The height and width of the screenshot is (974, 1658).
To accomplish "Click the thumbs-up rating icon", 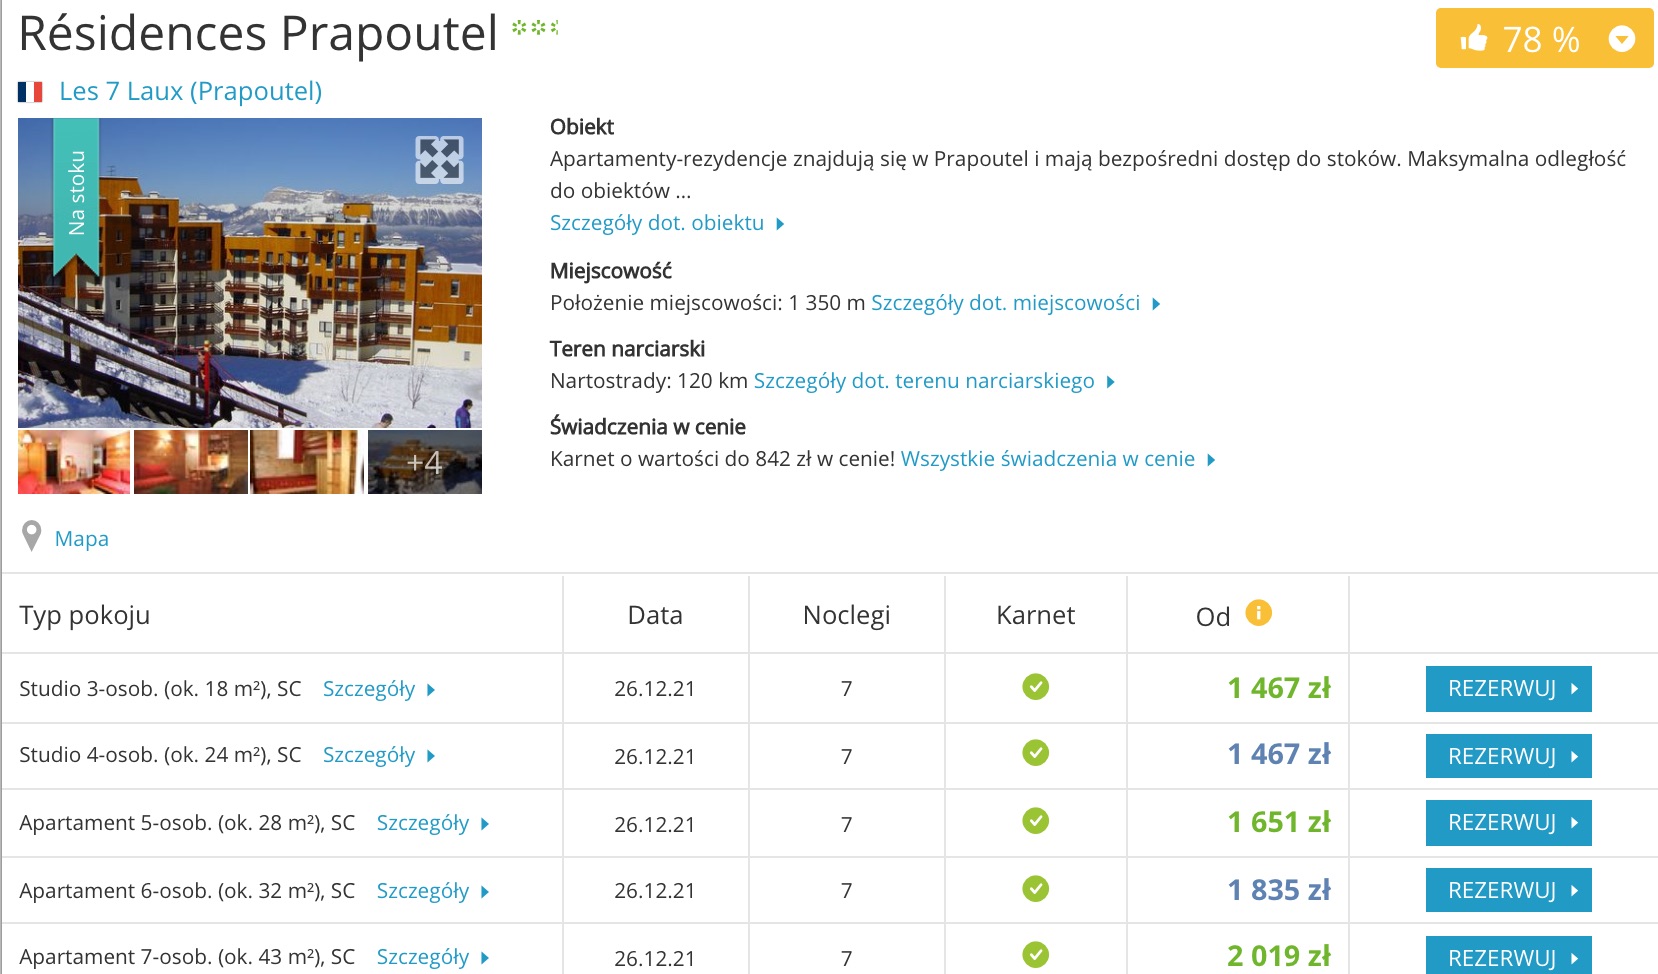I will (1474, 39).
